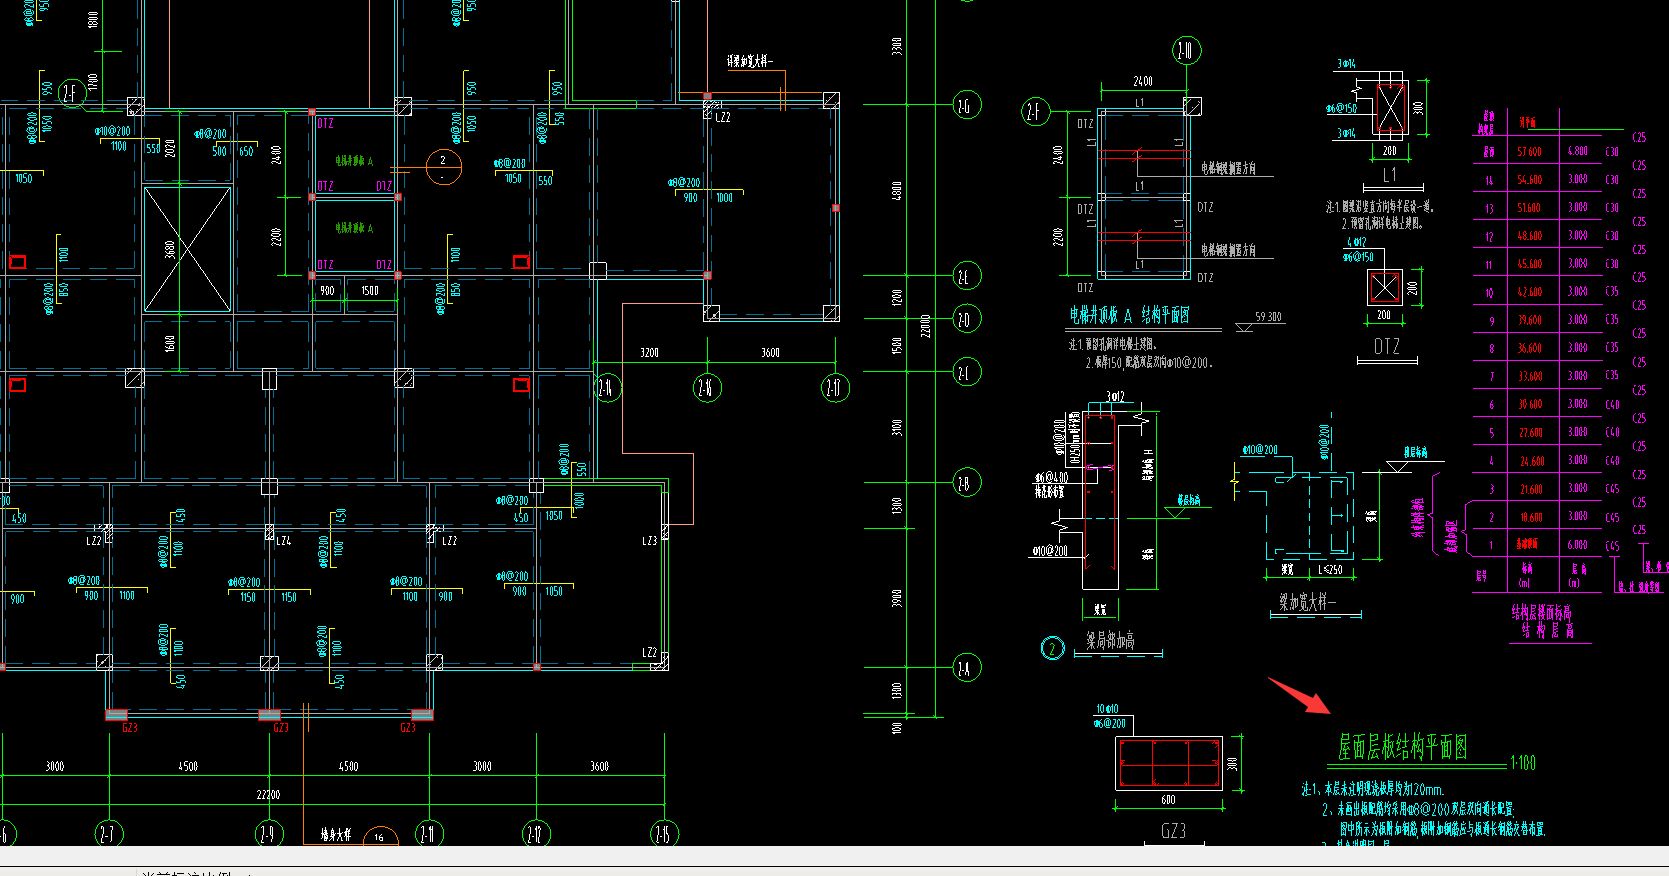Select grid bubble 2-17
Image resolution: width=1669 pixels, height=876 pixels.
tap(835, 388)
